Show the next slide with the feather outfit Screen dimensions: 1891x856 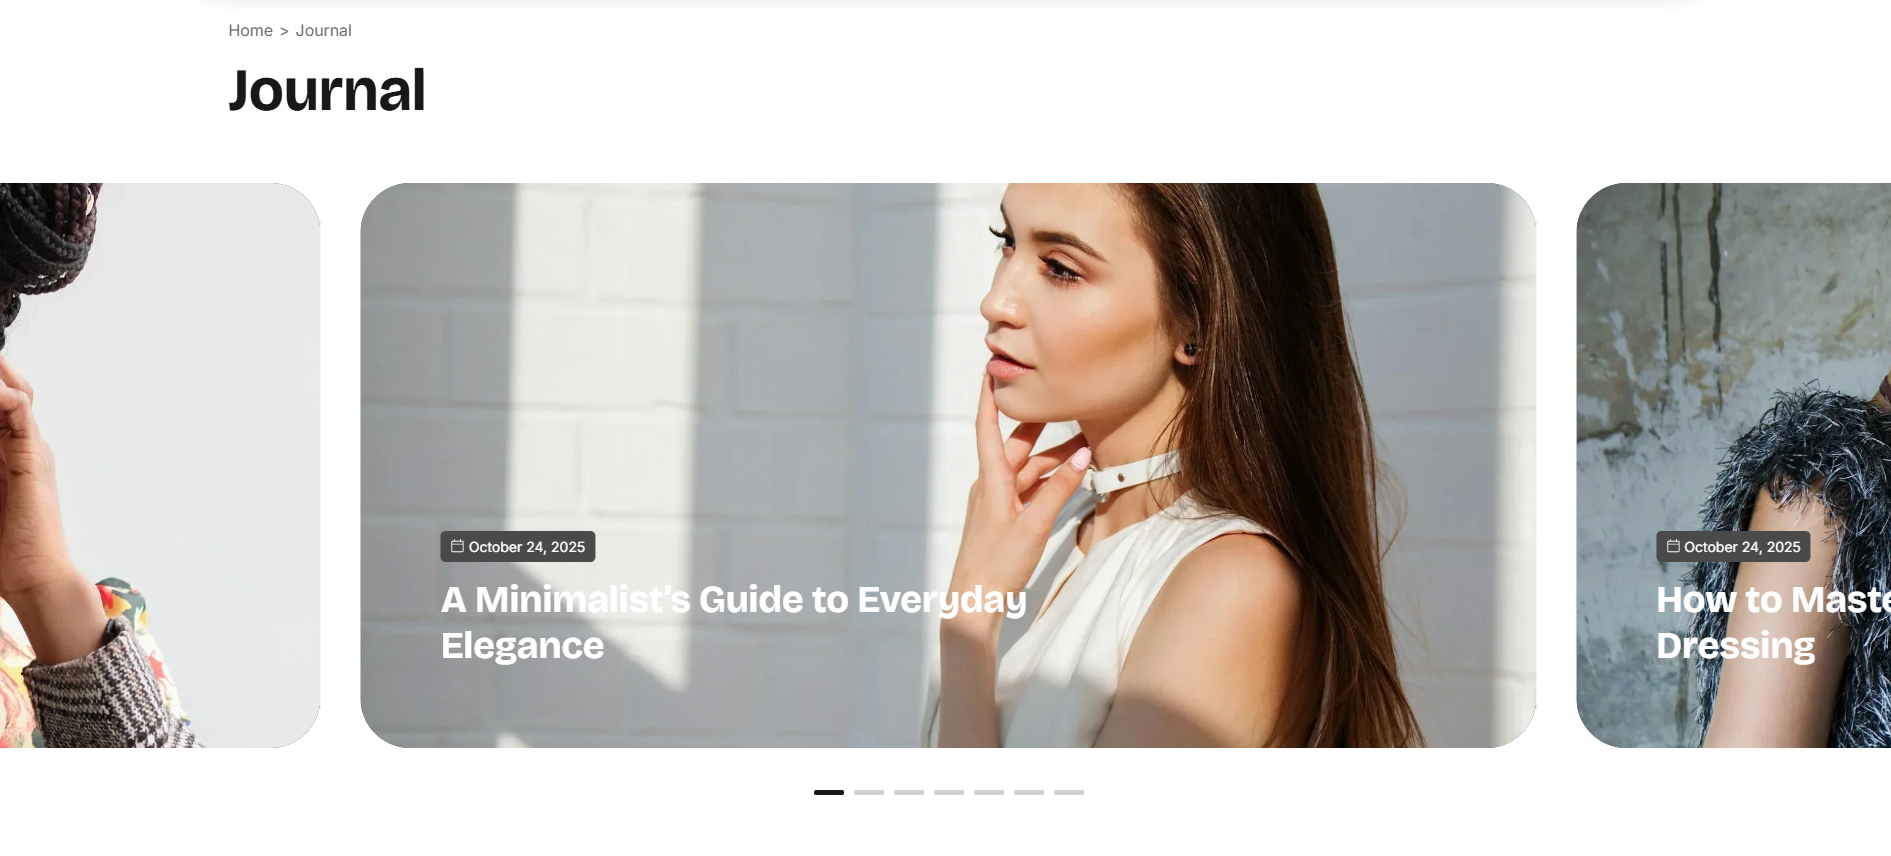1734,400
